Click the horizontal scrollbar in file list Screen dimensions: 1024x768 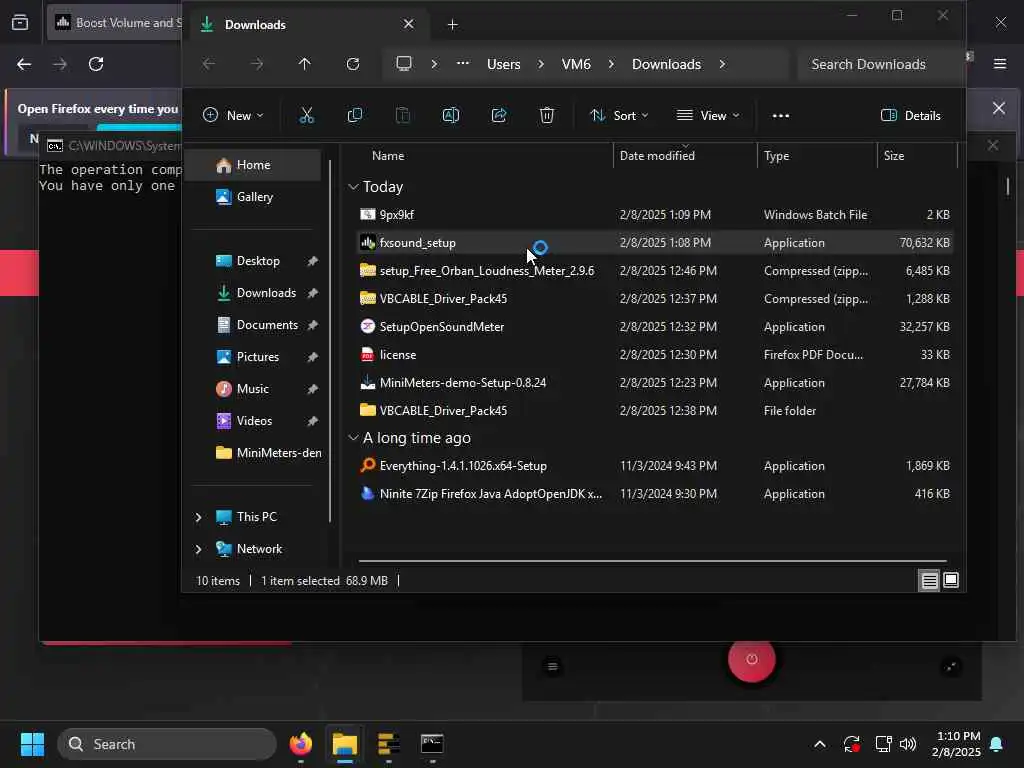click(652, 560)
